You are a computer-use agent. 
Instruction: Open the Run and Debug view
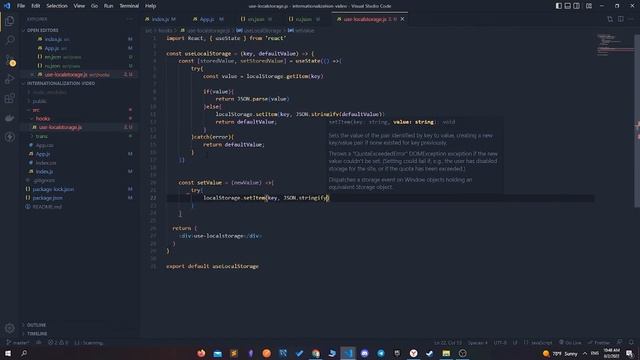[x=9, y=79]
